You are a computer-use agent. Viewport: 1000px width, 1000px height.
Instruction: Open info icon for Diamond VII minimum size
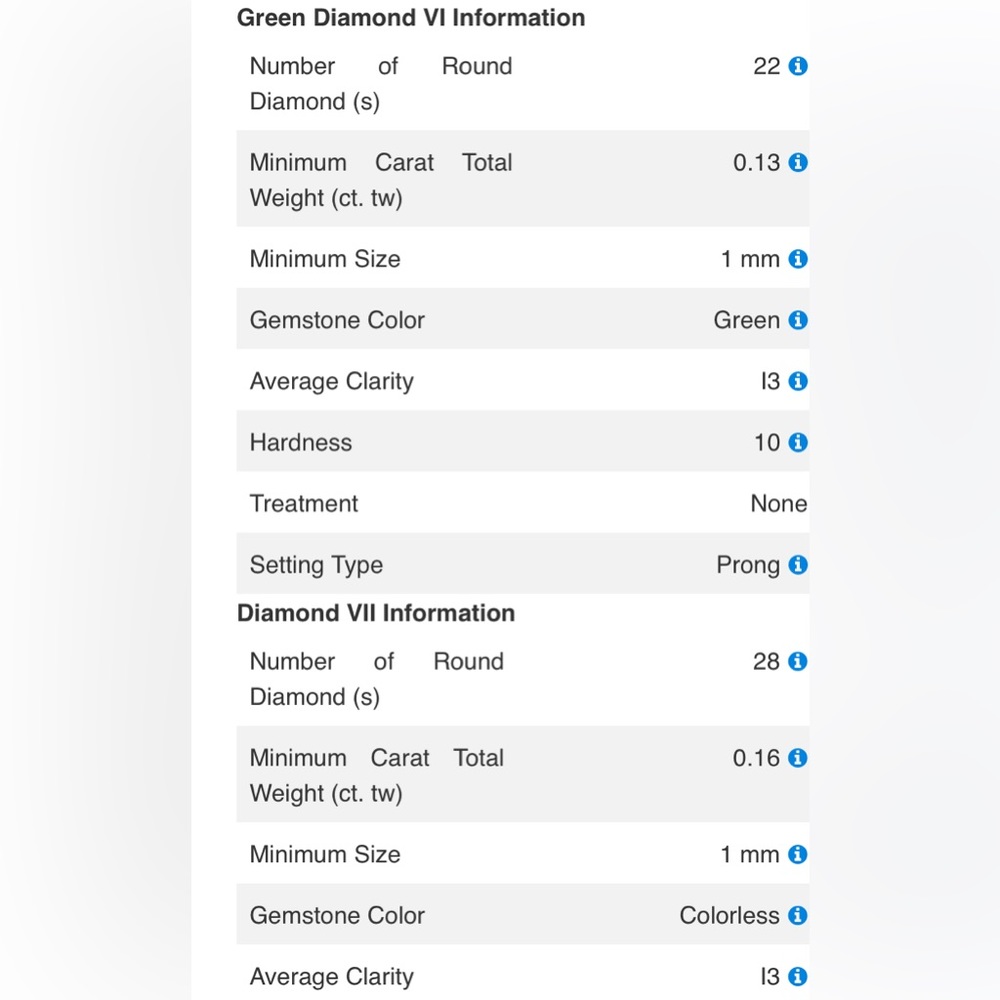pos(797,854)
